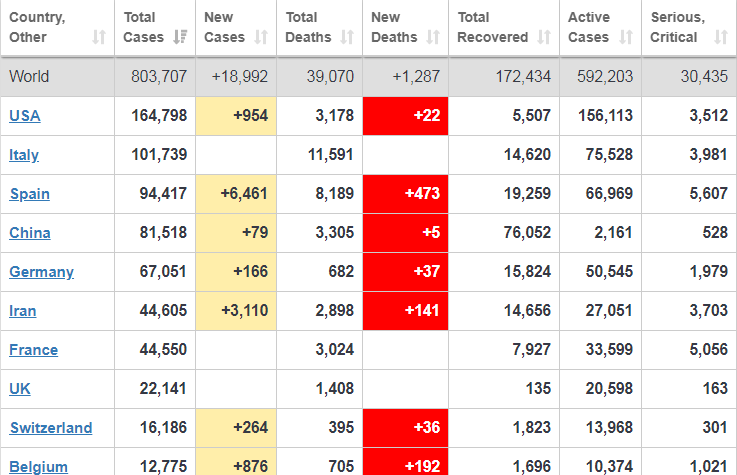Open the Spain country link

pos(30,194)
